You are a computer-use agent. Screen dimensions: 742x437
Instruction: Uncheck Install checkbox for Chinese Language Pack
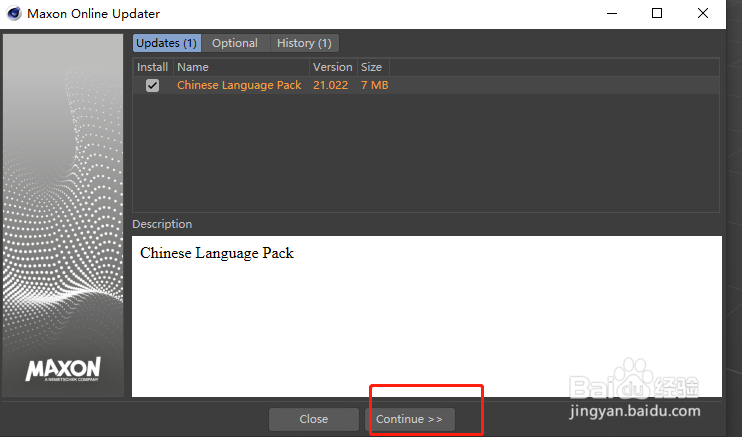tap(152, 85)
